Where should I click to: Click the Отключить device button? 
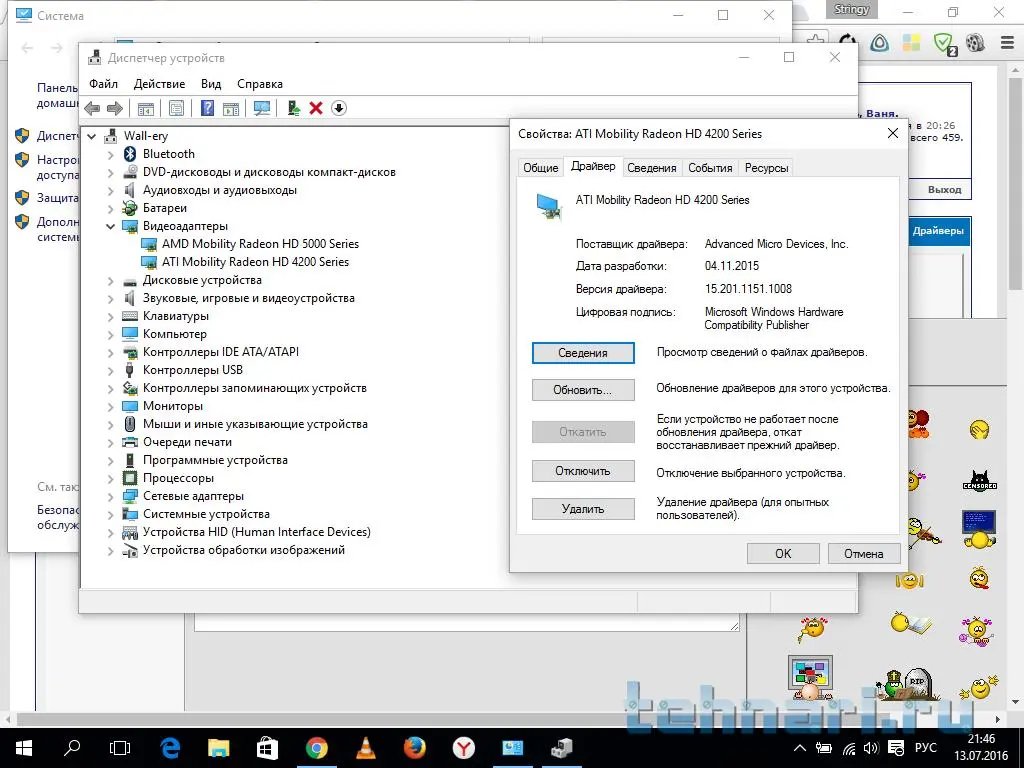coord(583,471)
